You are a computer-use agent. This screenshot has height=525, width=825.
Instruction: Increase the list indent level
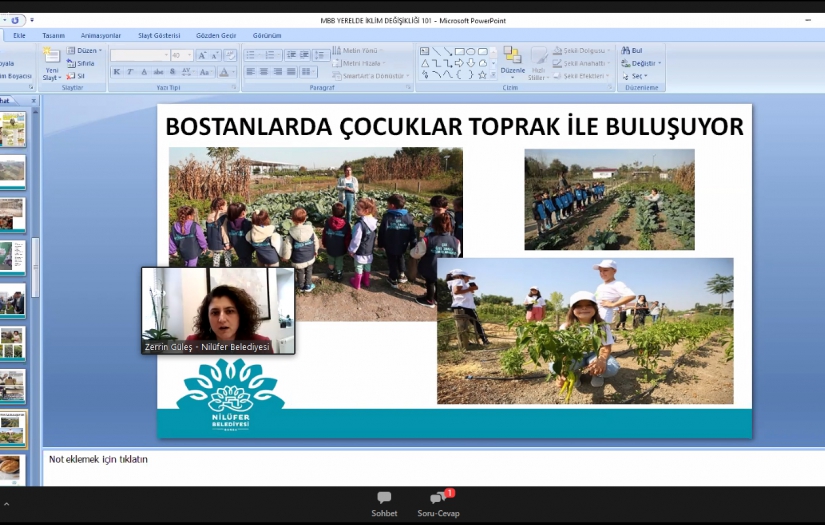coord(304,55)
